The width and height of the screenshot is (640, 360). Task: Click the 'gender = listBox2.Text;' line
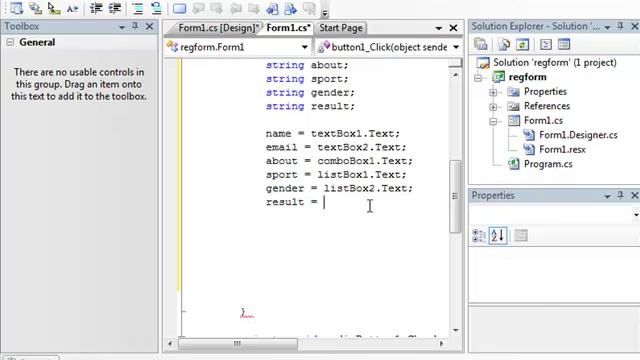339,188
